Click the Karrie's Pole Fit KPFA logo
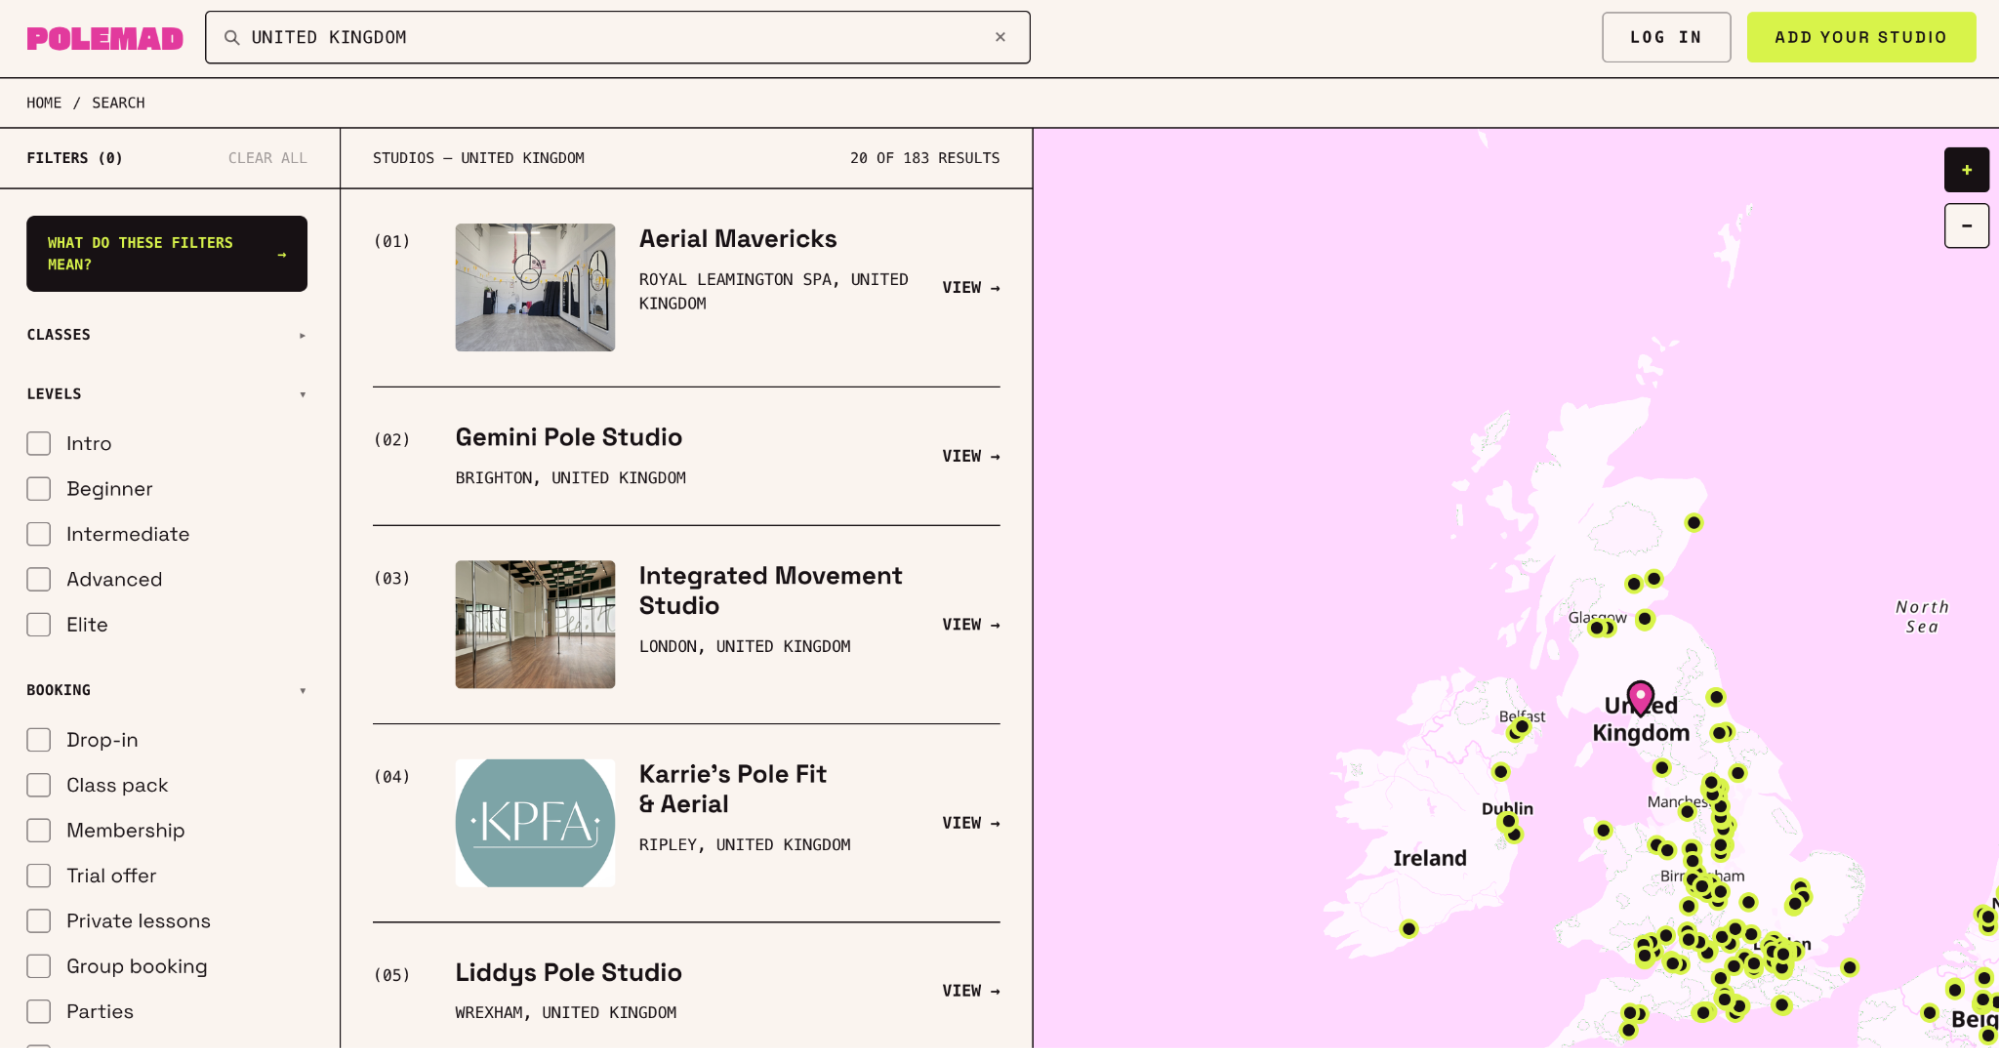1999x1049 pixels. (535, 823)
